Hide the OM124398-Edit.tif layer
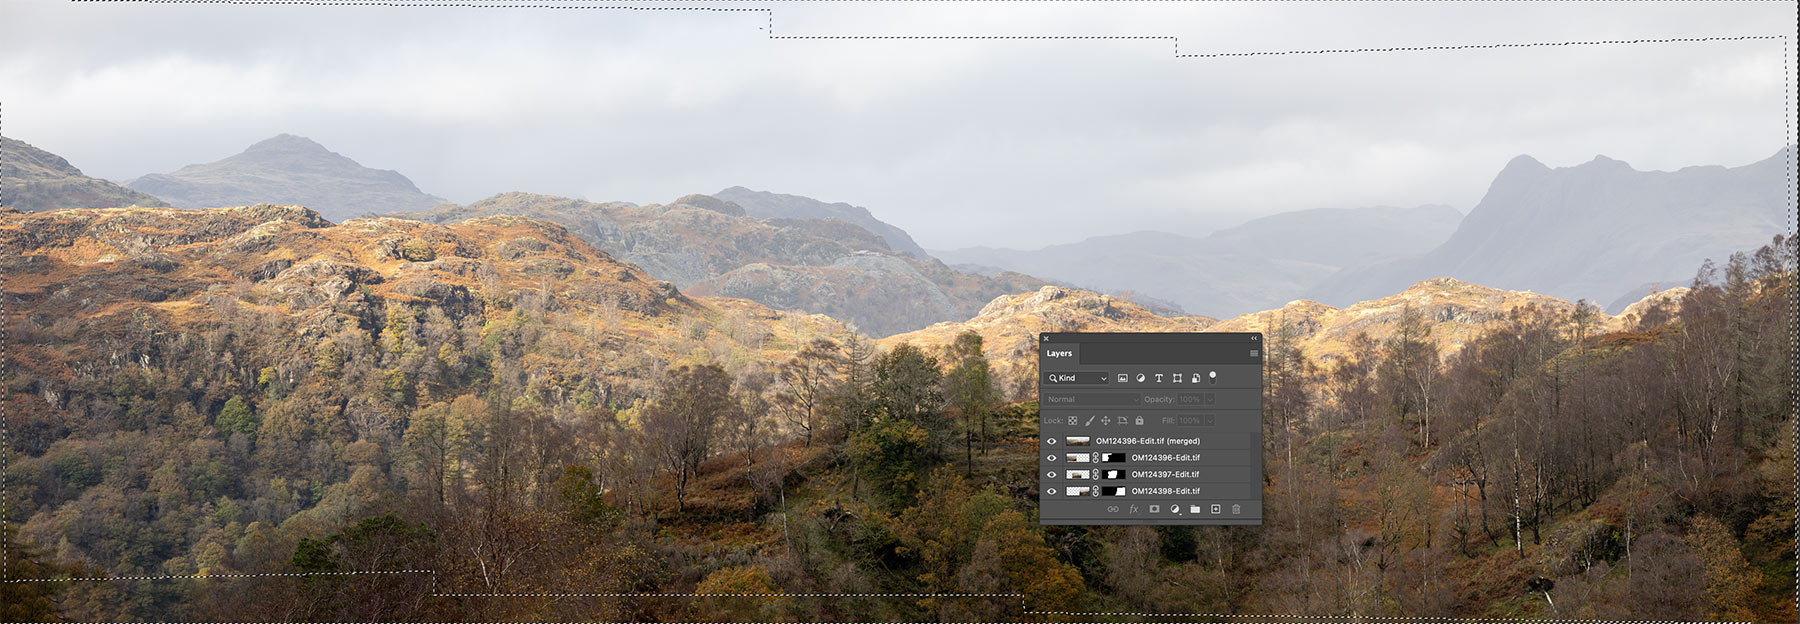The height and width of the screenshot is (624, 1800). click(1051, 492)
